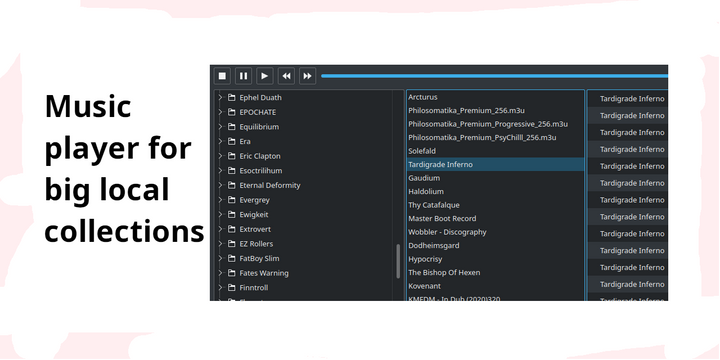Select the Wobbler - Discography playlist
This screenshot has width=720, height=360.
(x=495, y=232)
